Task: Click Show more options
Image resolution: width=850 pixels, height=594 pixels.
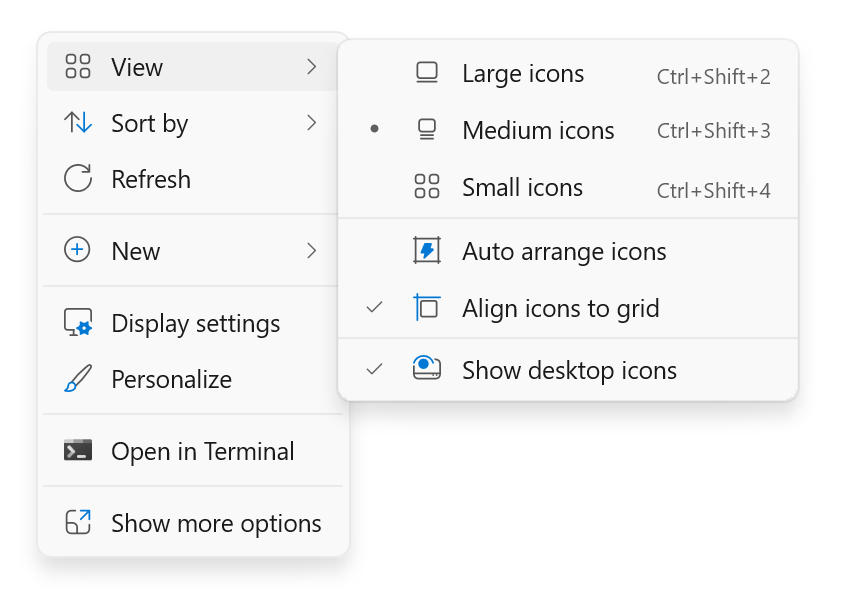Action: point(214,523)
